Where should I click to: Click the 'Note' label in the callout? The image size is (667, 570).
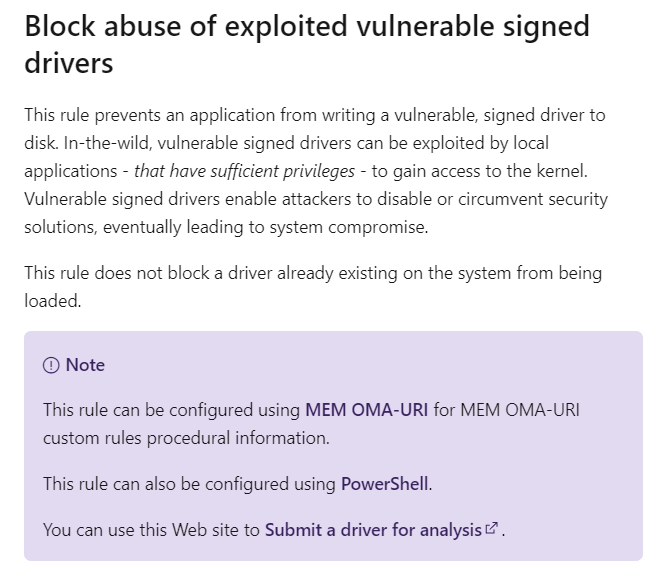tap(85, 365)
